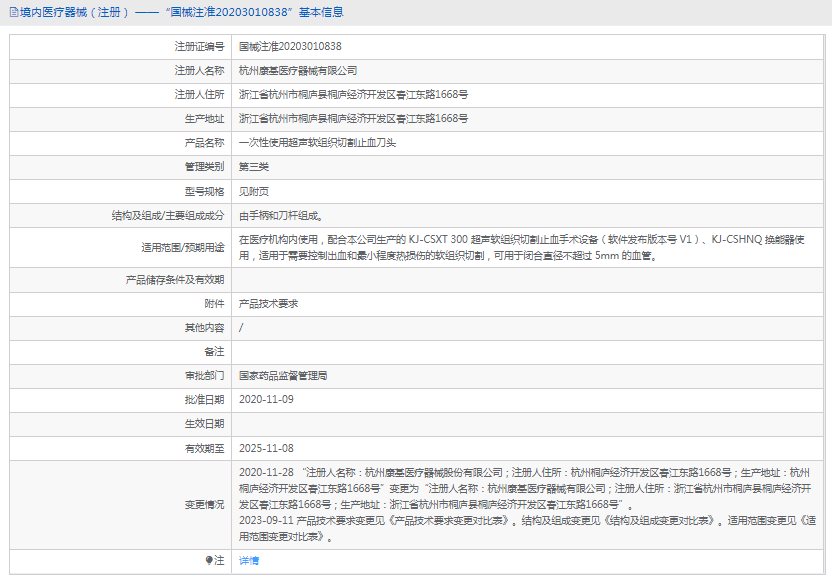Select the 注册证编号 row label

(x=200, y=47)
